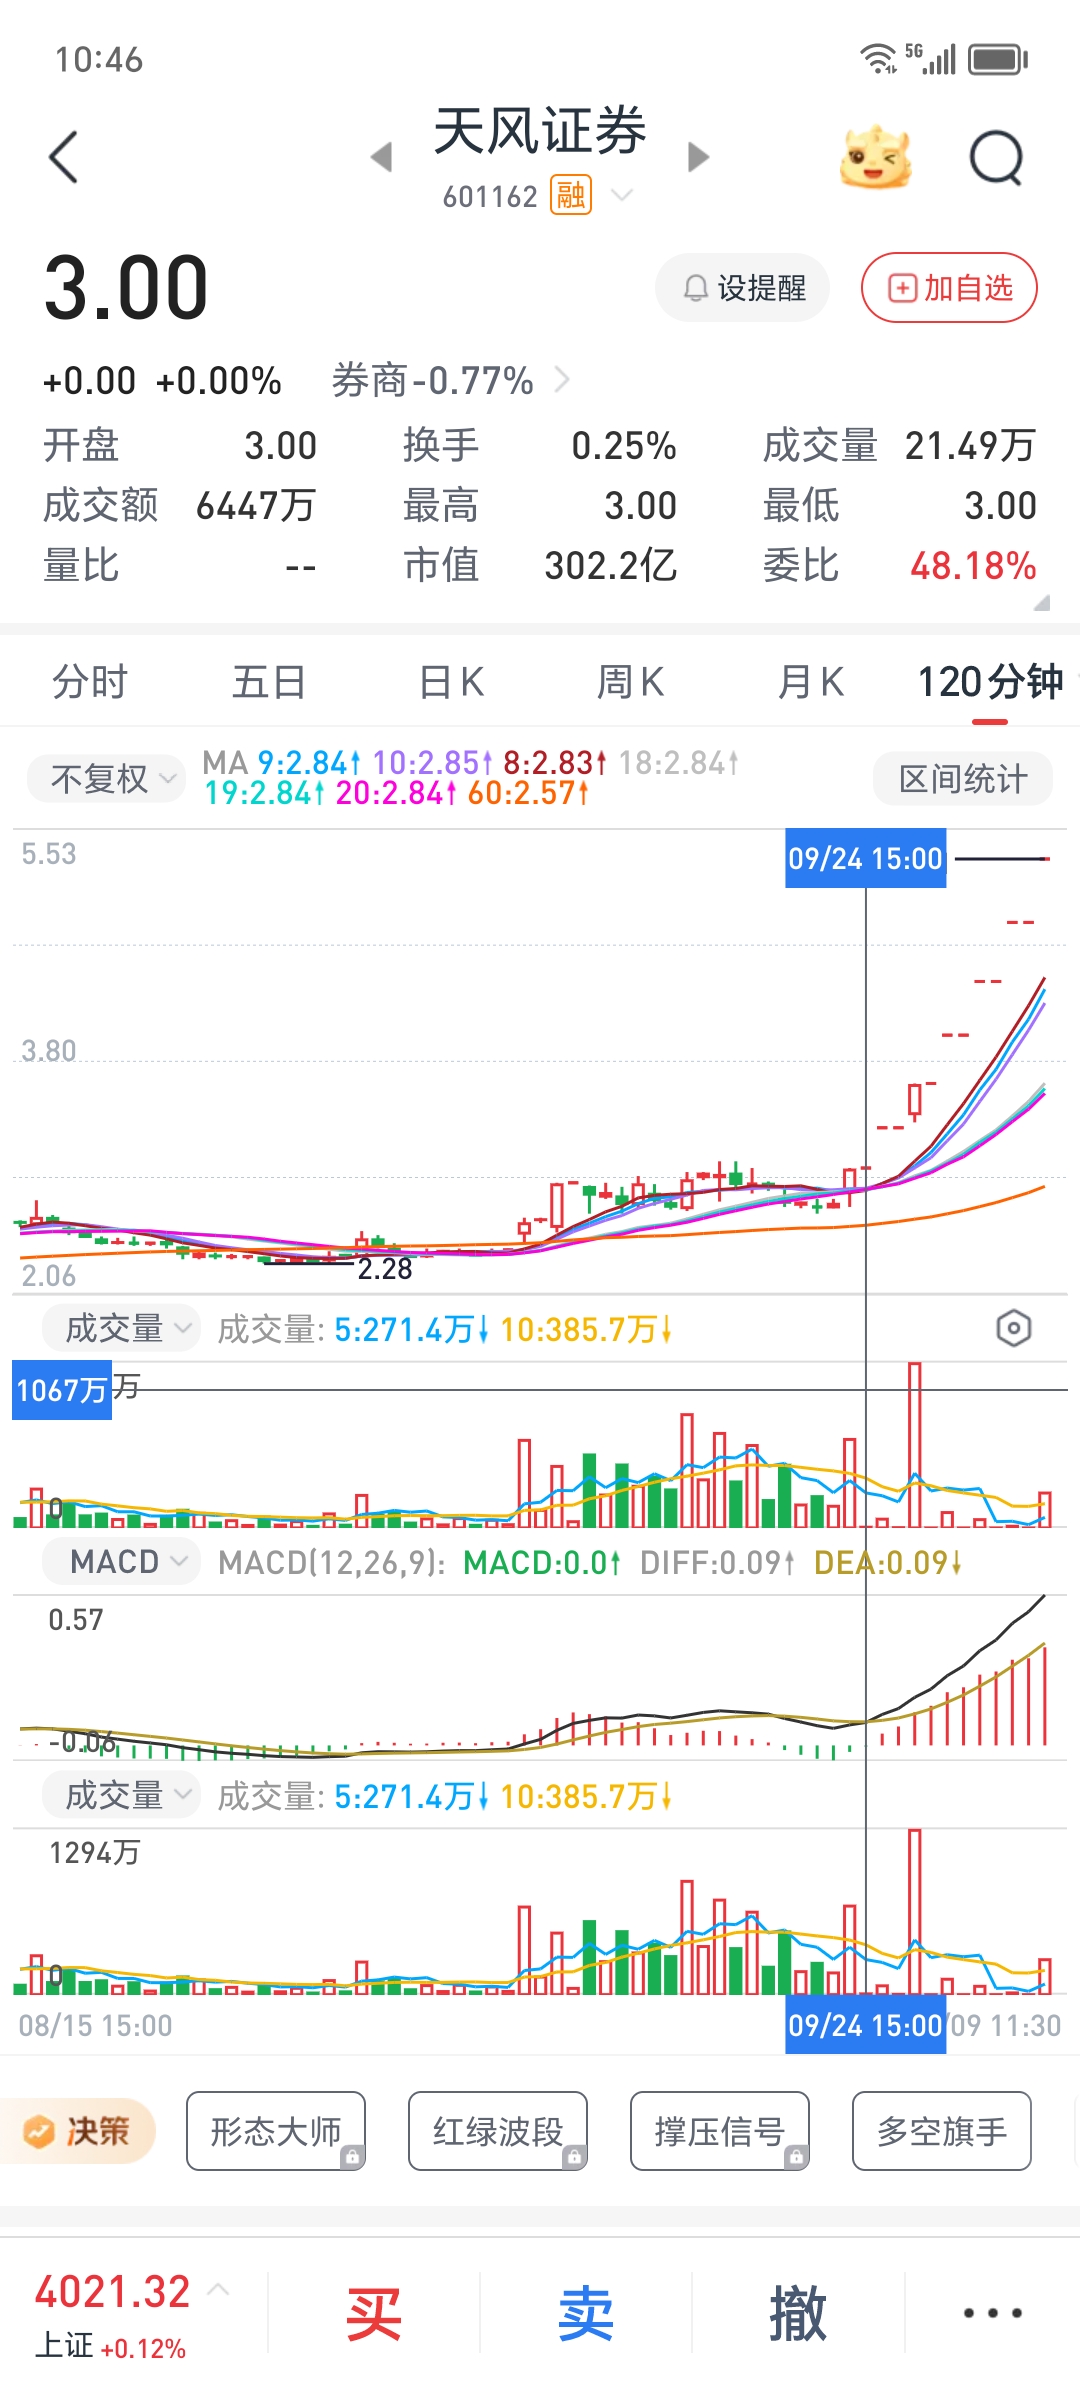Viewport: 1080px width, 2388px height.
Task: Expand quote details corner triangle
Action: 1041,602
